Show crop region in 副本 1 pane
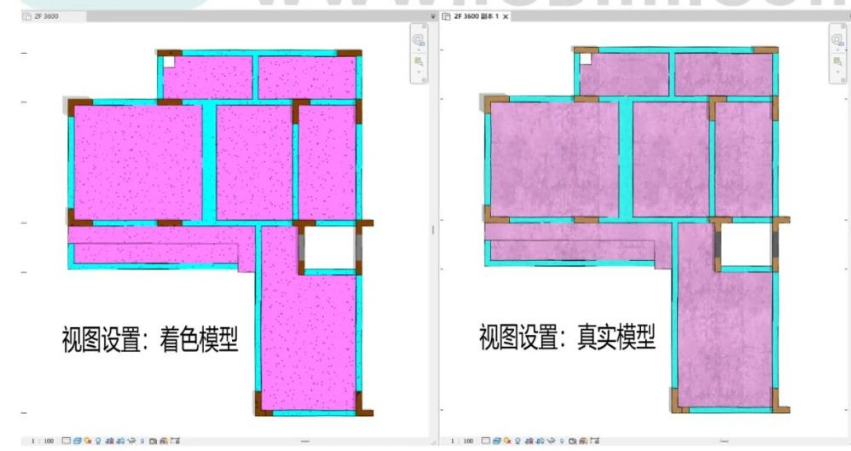851x451 pixels. [x=540, y=441]
